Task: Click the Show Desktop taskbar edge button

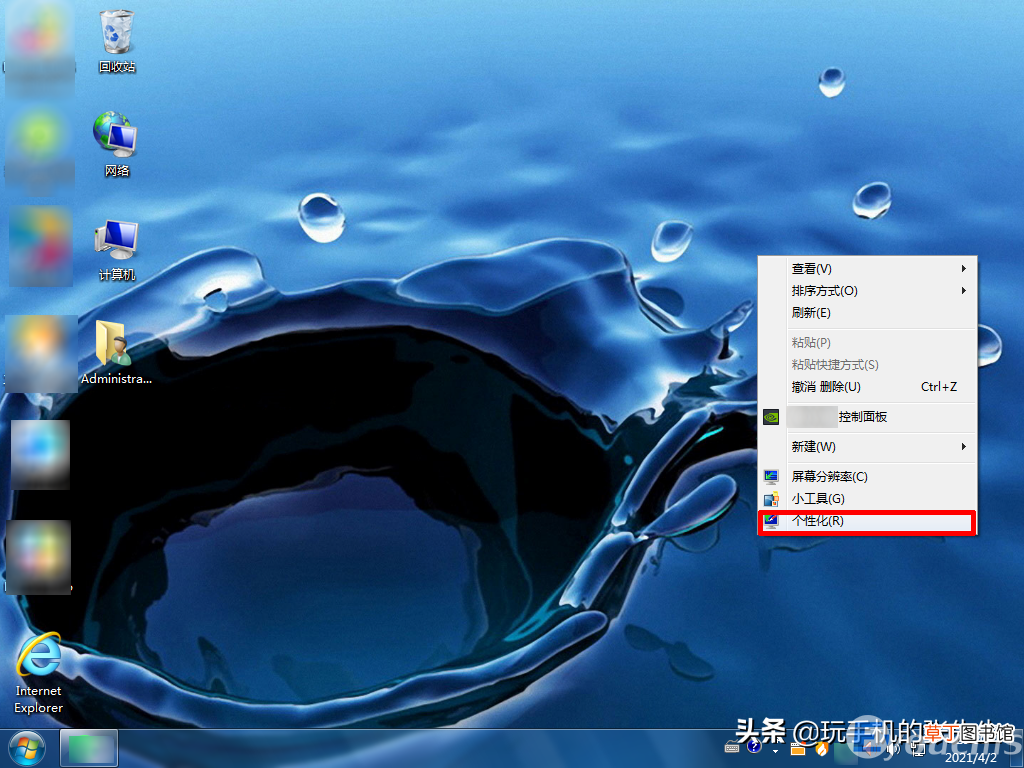Action: tap(1017, 748)
